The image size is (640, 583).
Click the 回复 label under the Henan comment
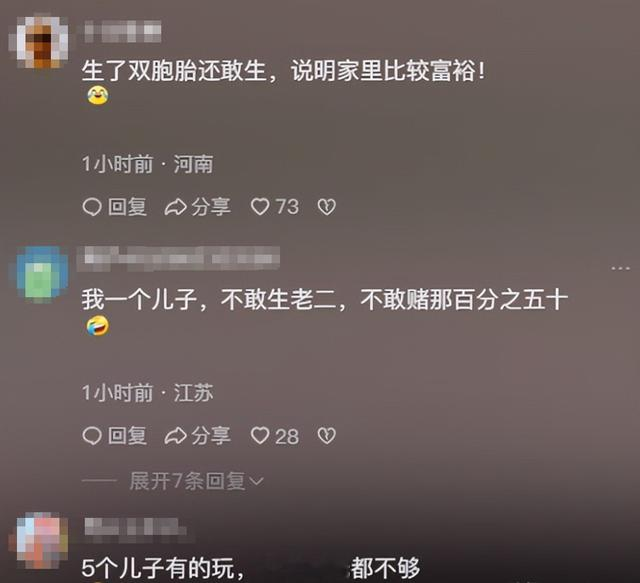click(127, 207)
